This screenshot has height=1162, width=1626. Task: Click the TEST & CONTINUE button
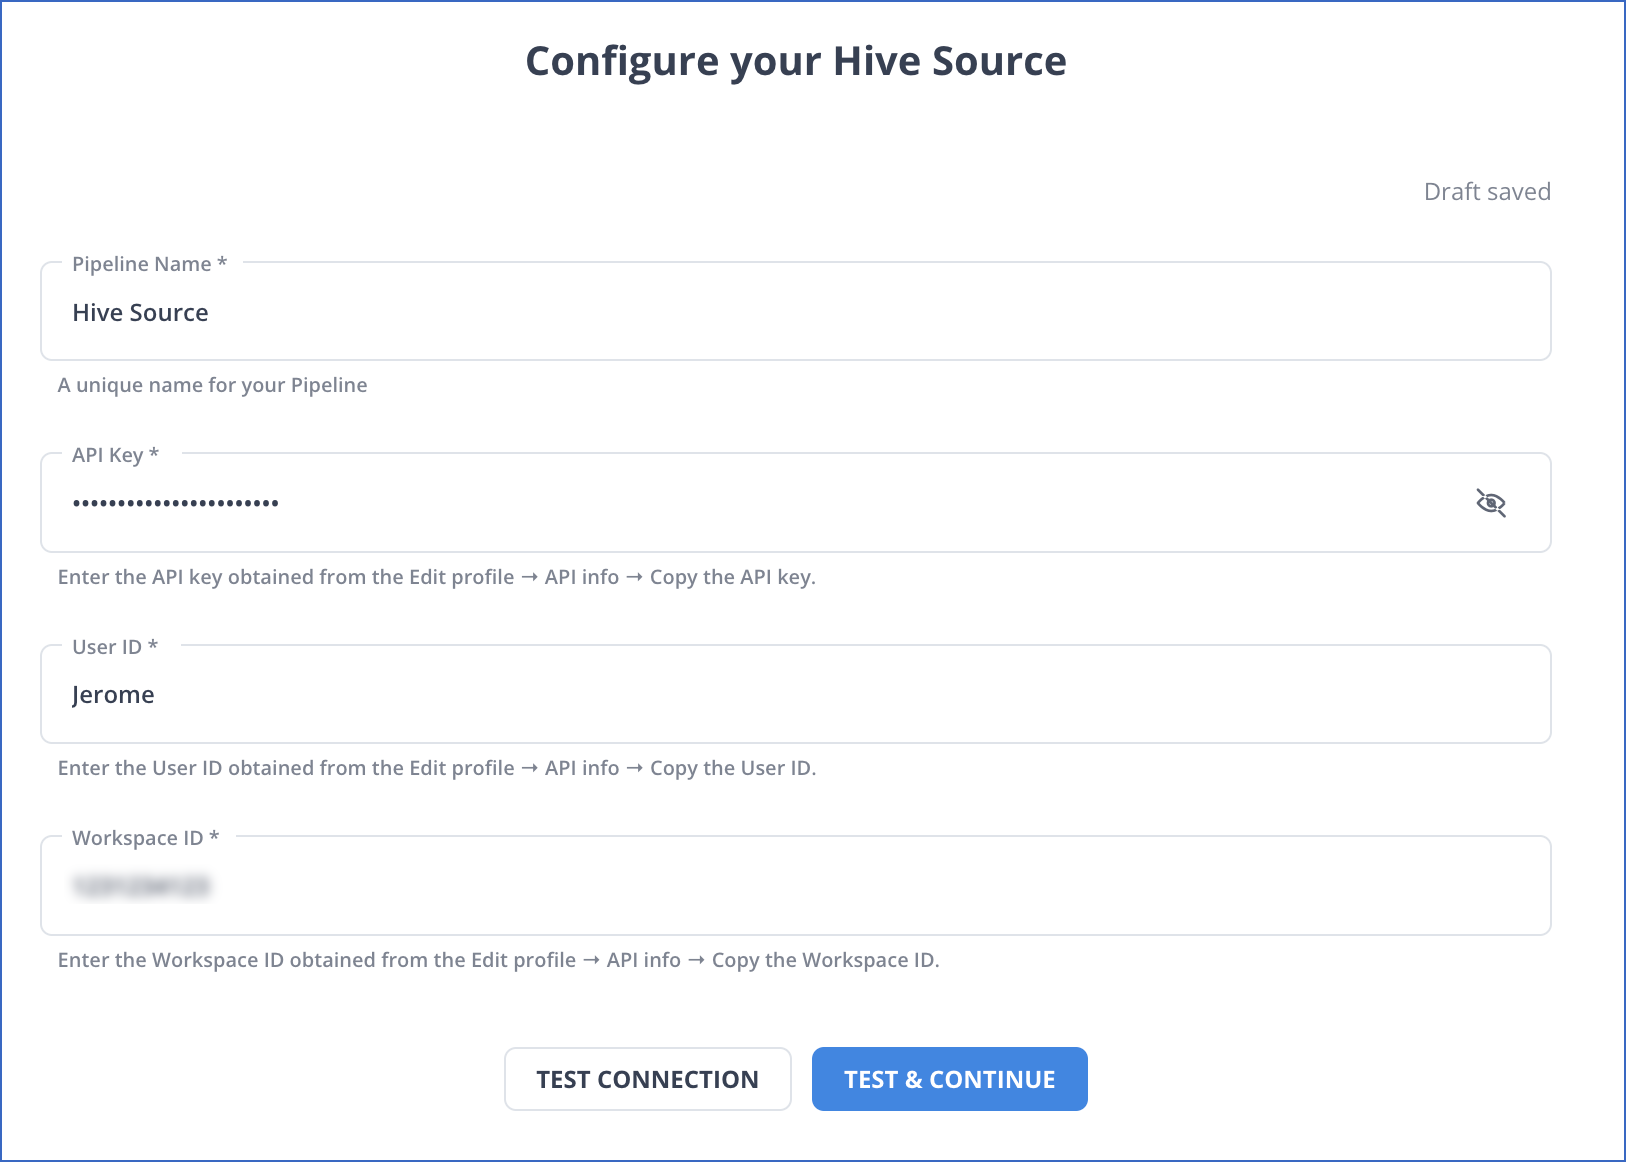click(950, 1079)
